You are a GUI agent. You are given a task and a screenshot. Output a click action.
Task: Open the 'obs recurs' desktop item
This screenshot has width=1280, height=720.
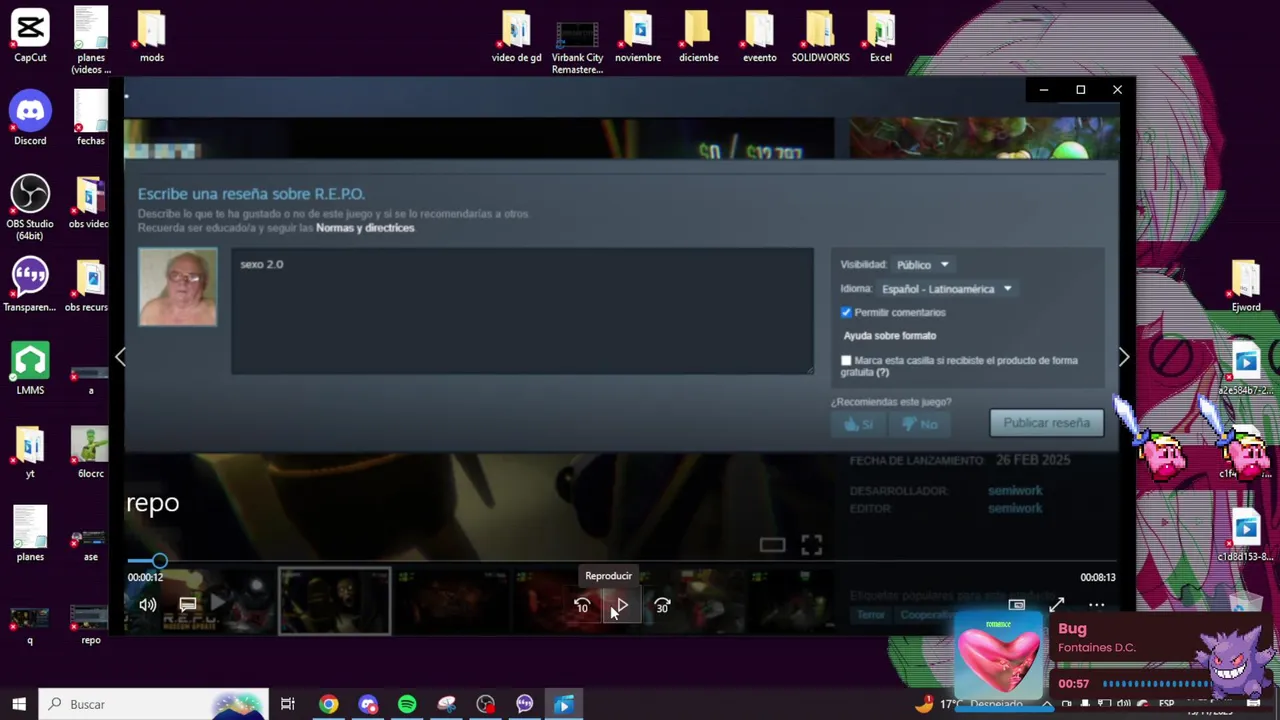88,286
